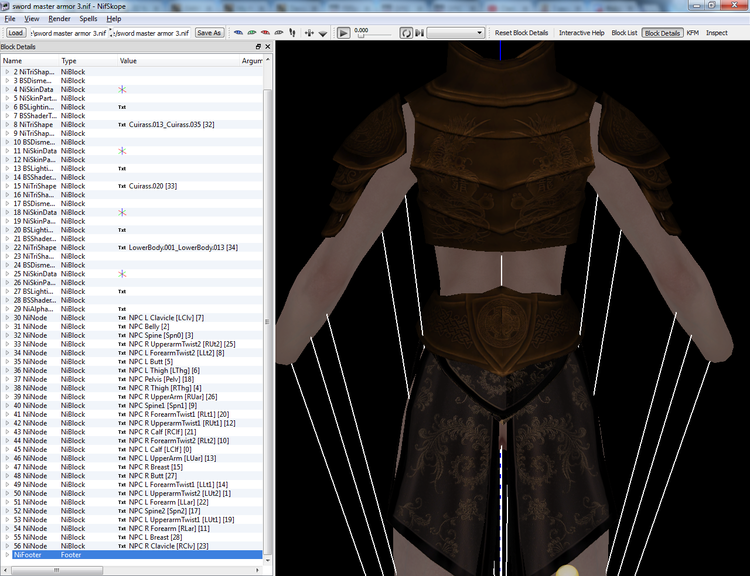Select the NPC R Thigh [RThg] [4] value
750x576 pixels.
click(x=165, y=388)
